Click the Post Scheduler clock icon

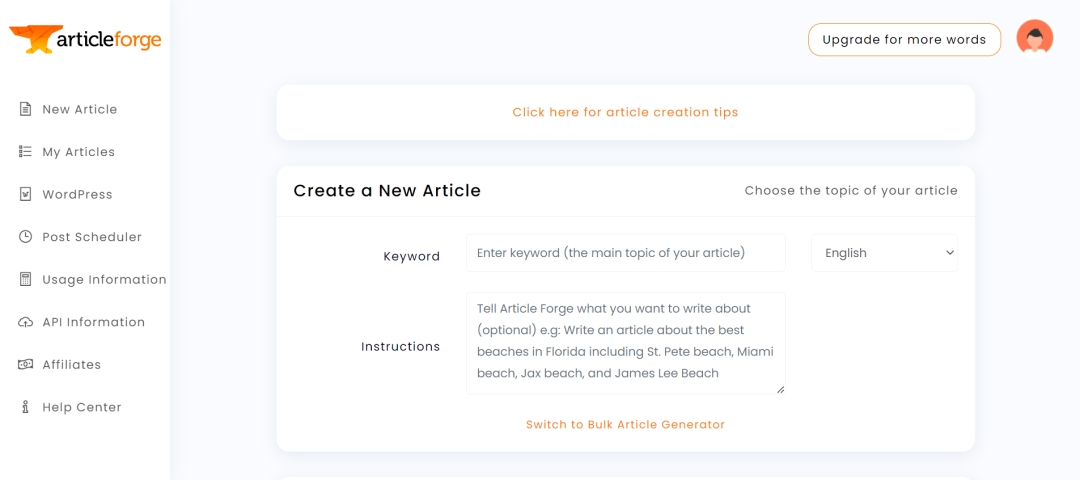26,237
